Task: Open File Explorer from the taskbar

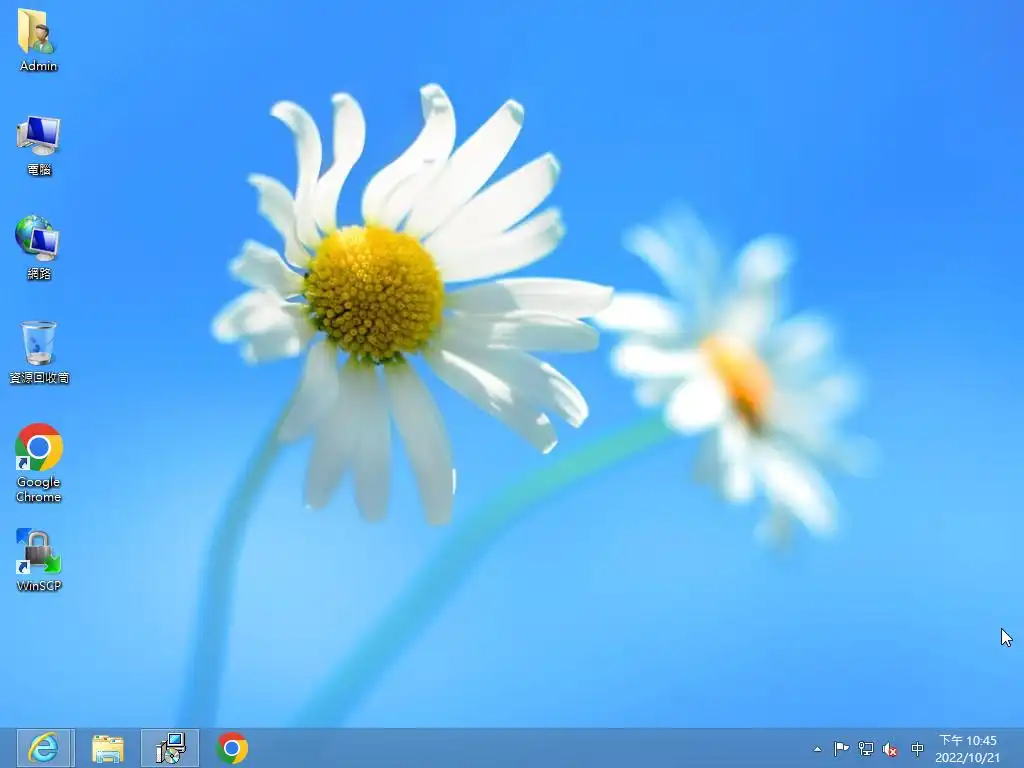Action: coord(108,748)
